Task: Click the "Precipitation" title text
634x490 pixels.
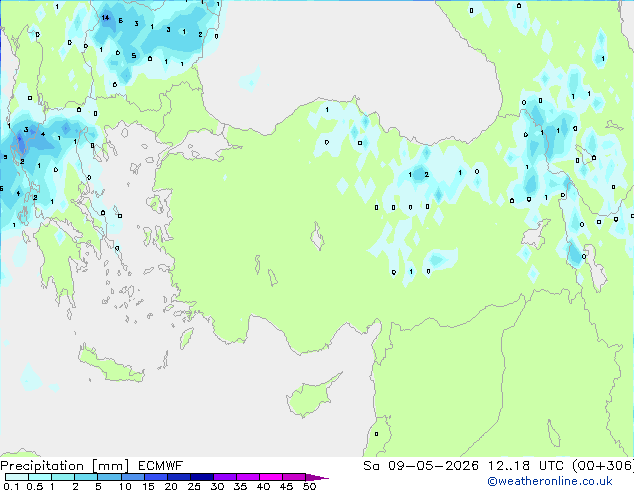Action: pos(42,466)
